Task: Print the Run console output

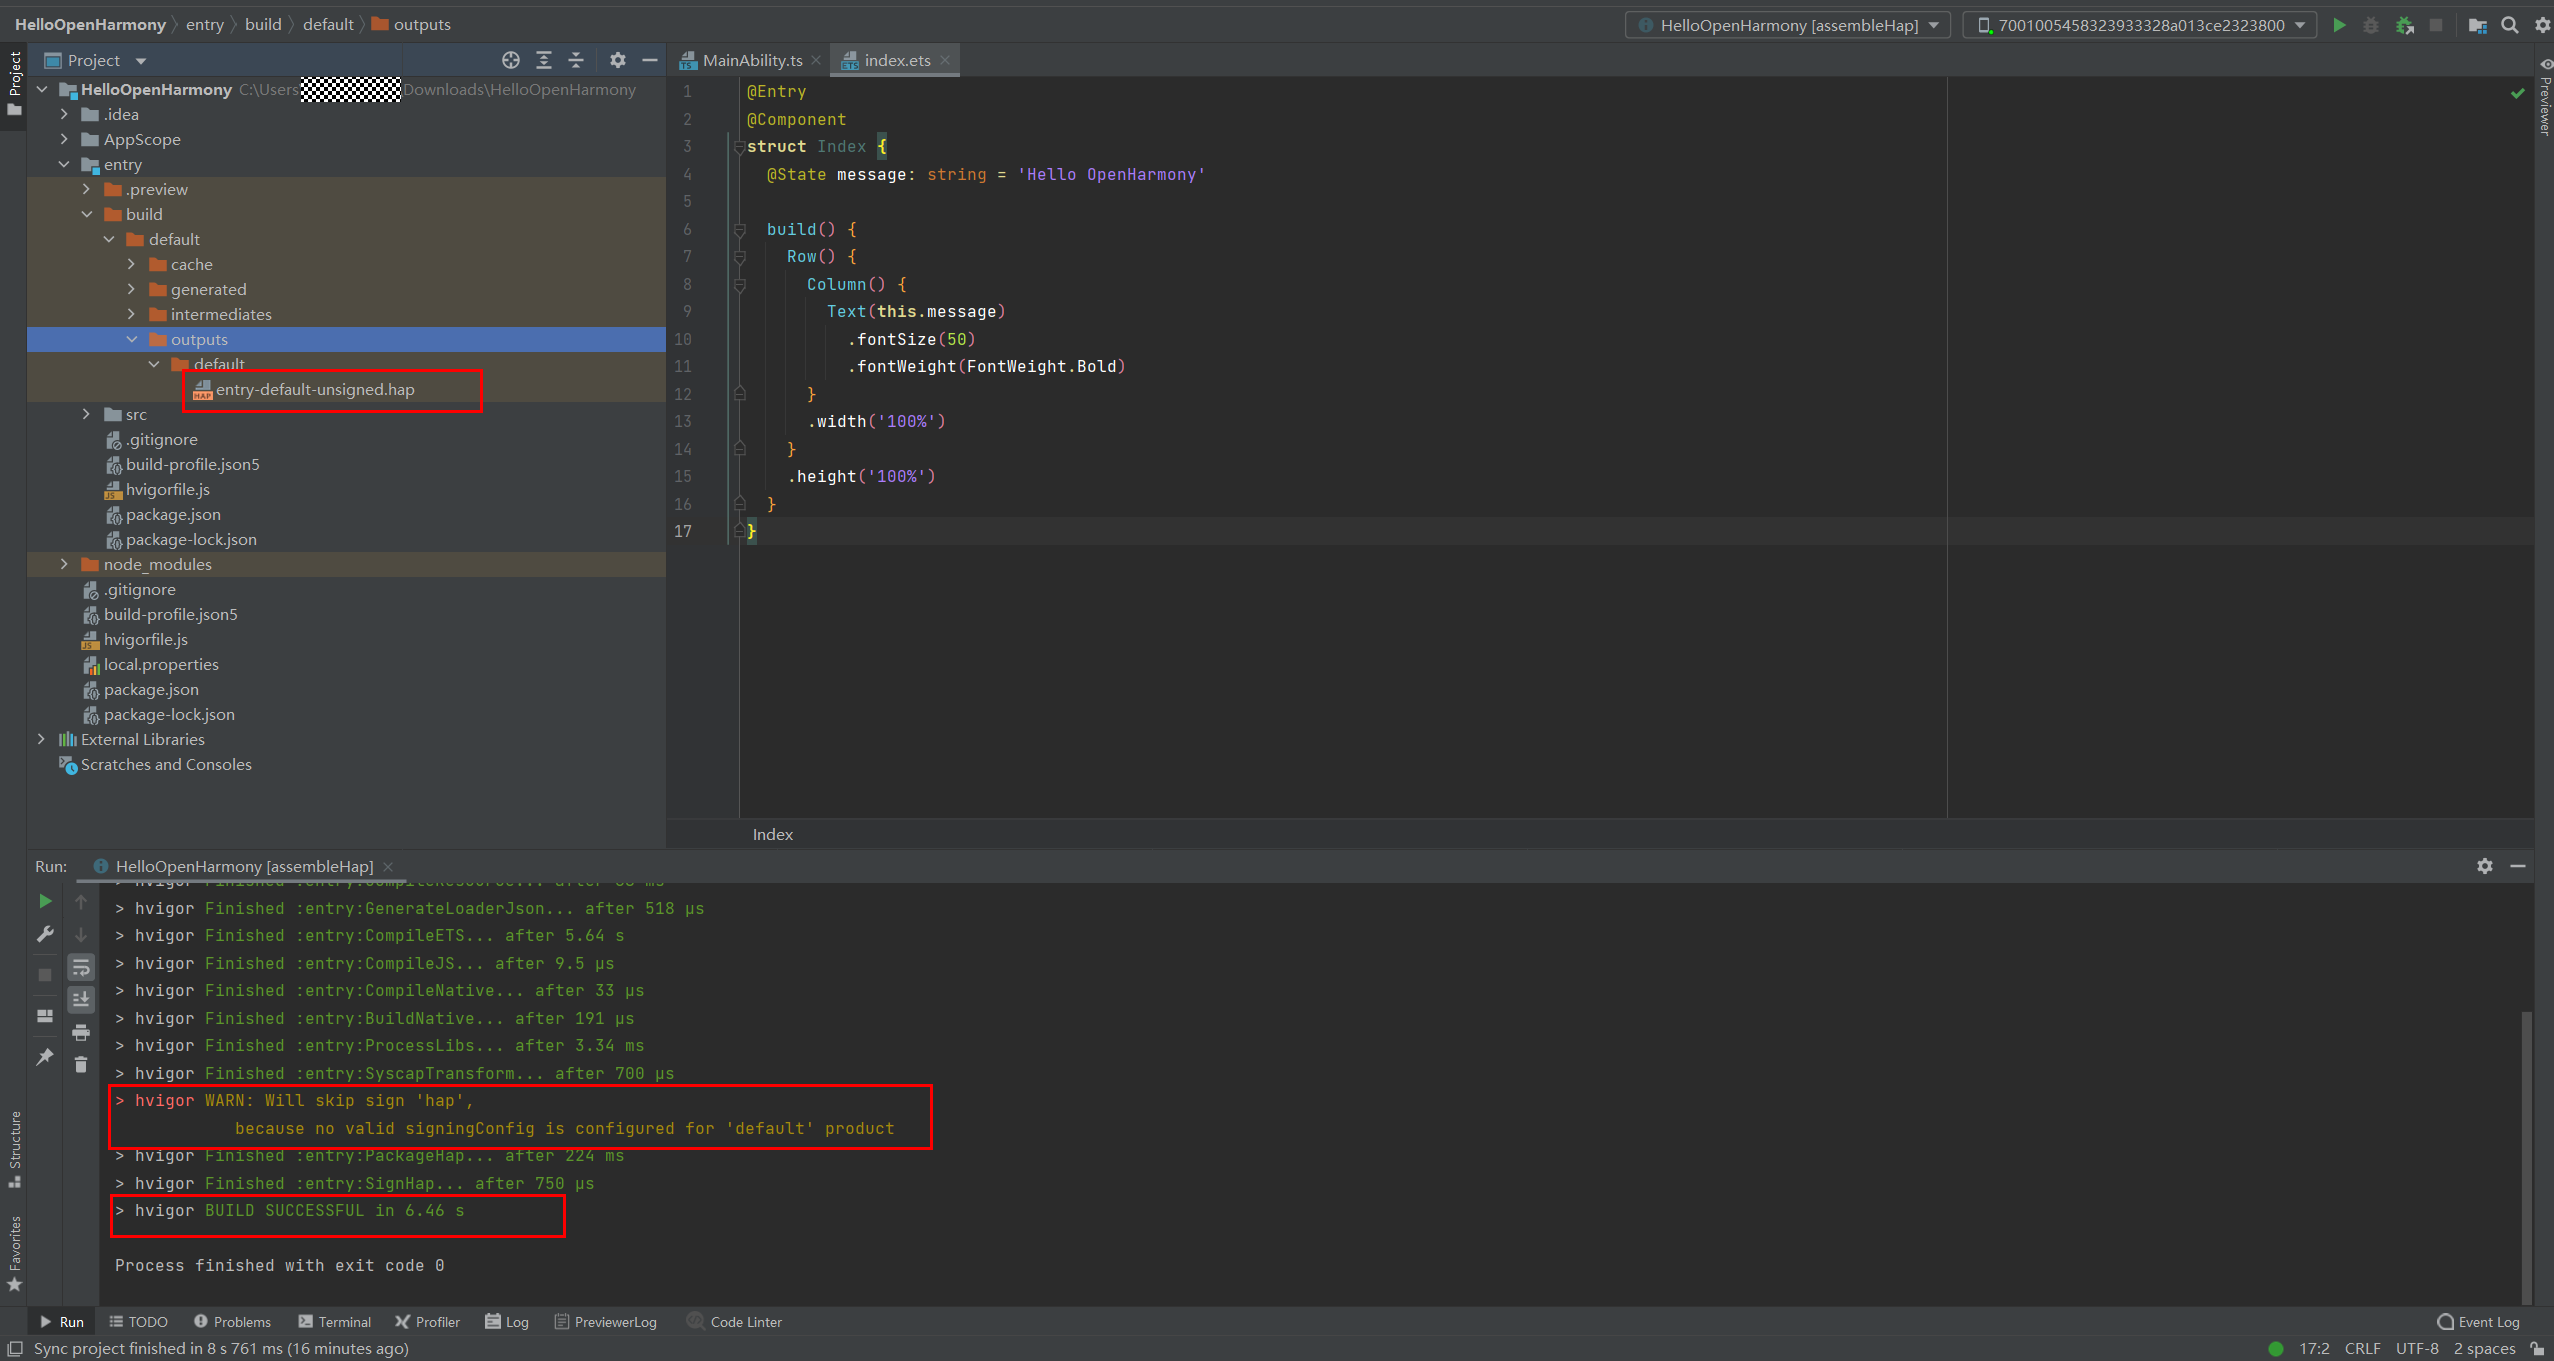Action: 81,1032
